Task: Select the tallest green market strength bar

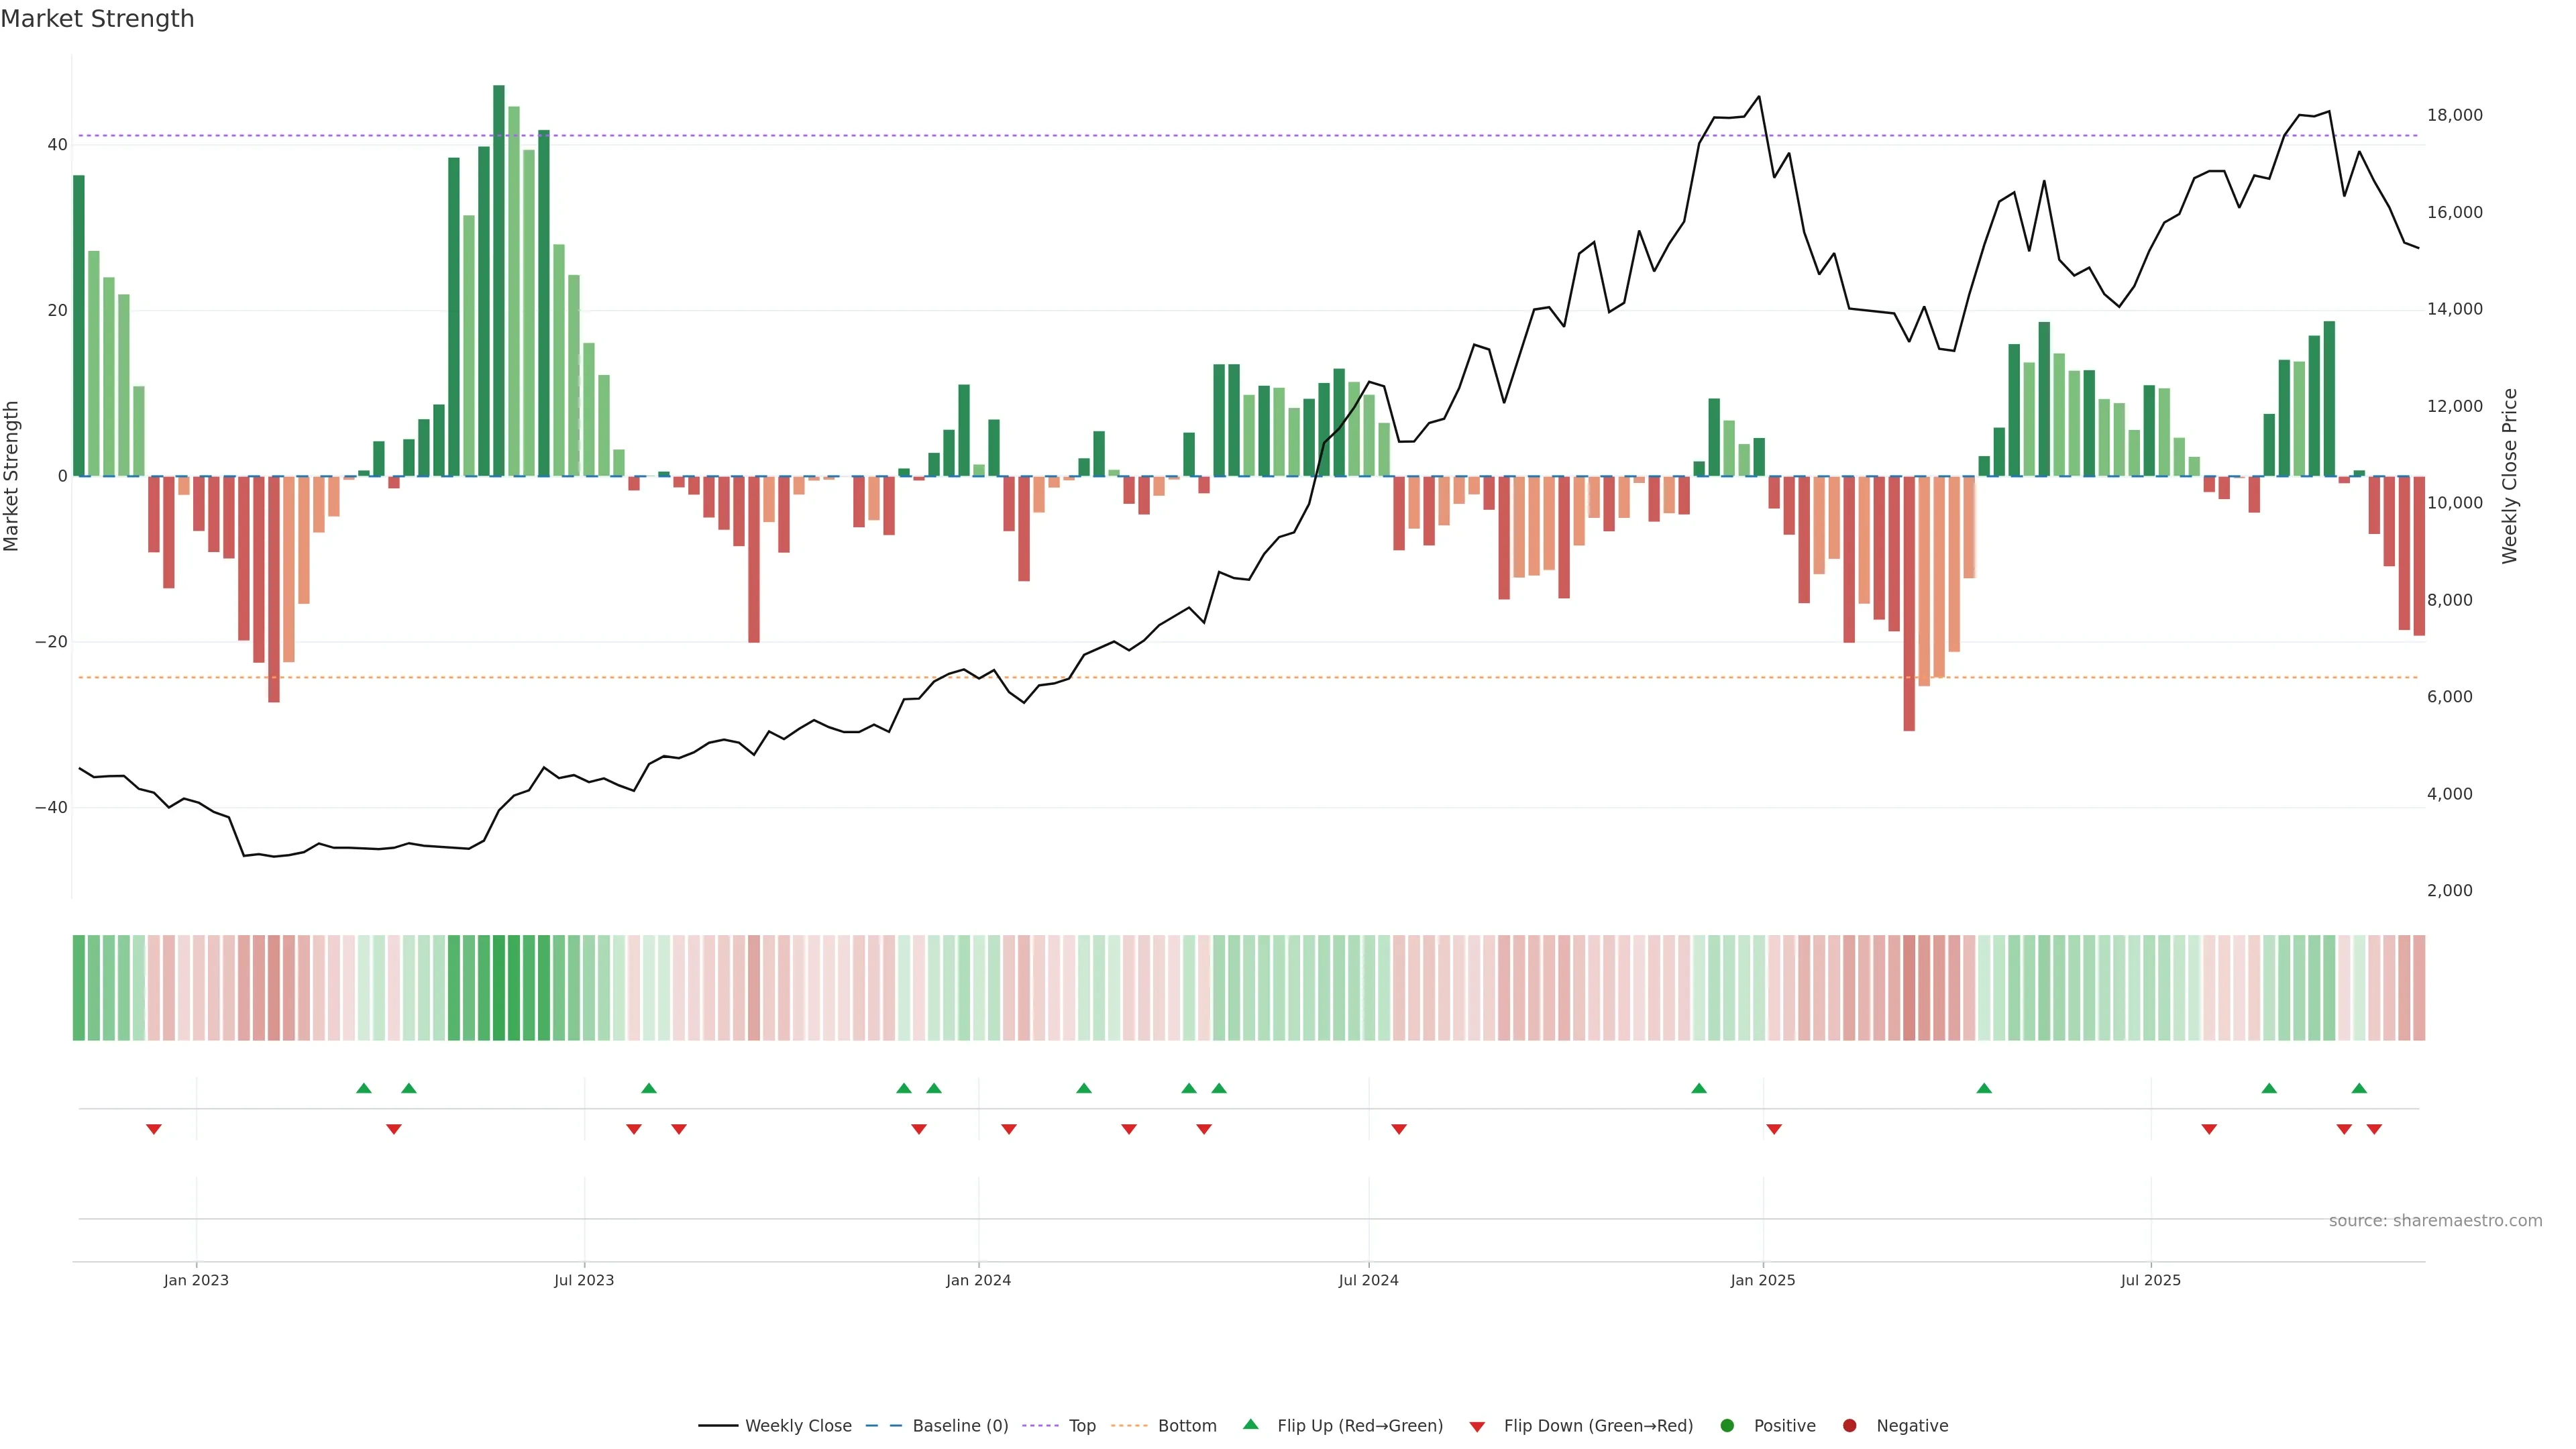Action: 499,280
